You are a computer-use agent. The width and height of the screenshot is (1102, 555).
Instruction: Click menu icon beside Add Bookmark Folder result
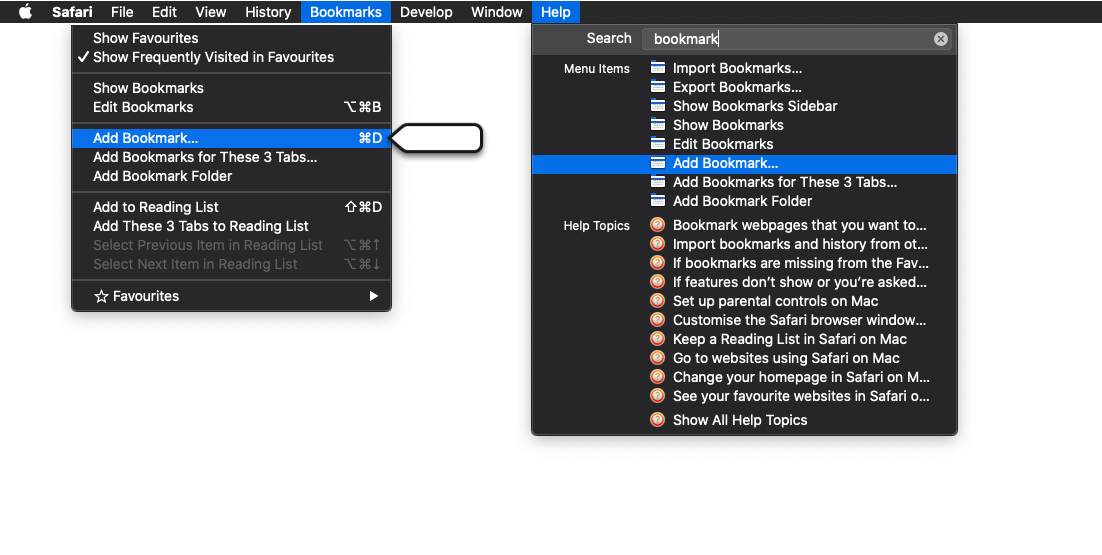click(658, 201)
